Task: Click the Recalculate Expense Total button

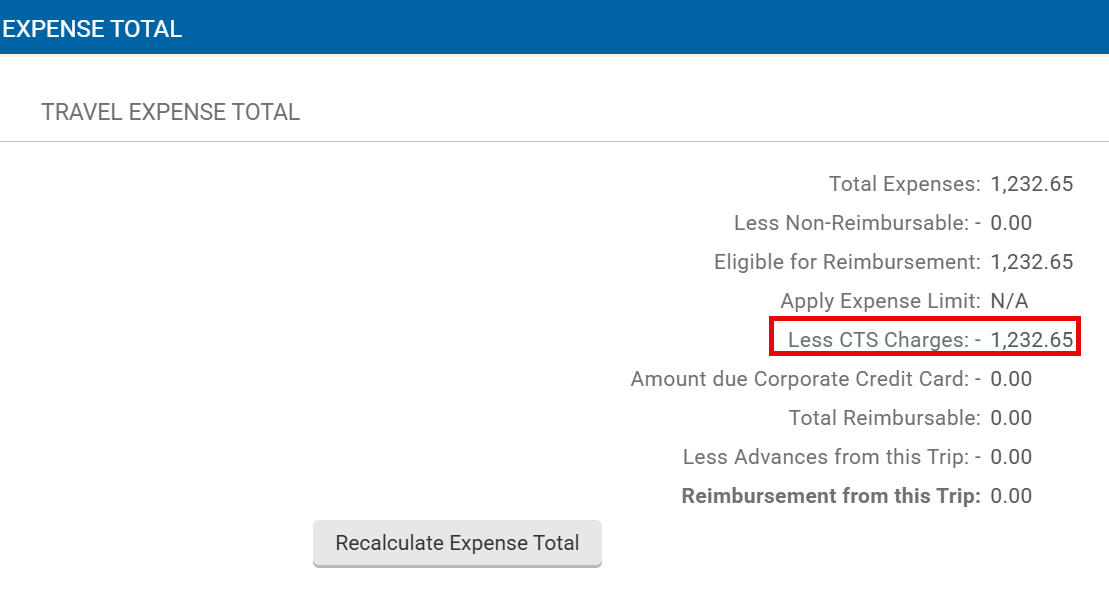Action: click(457, 543)
